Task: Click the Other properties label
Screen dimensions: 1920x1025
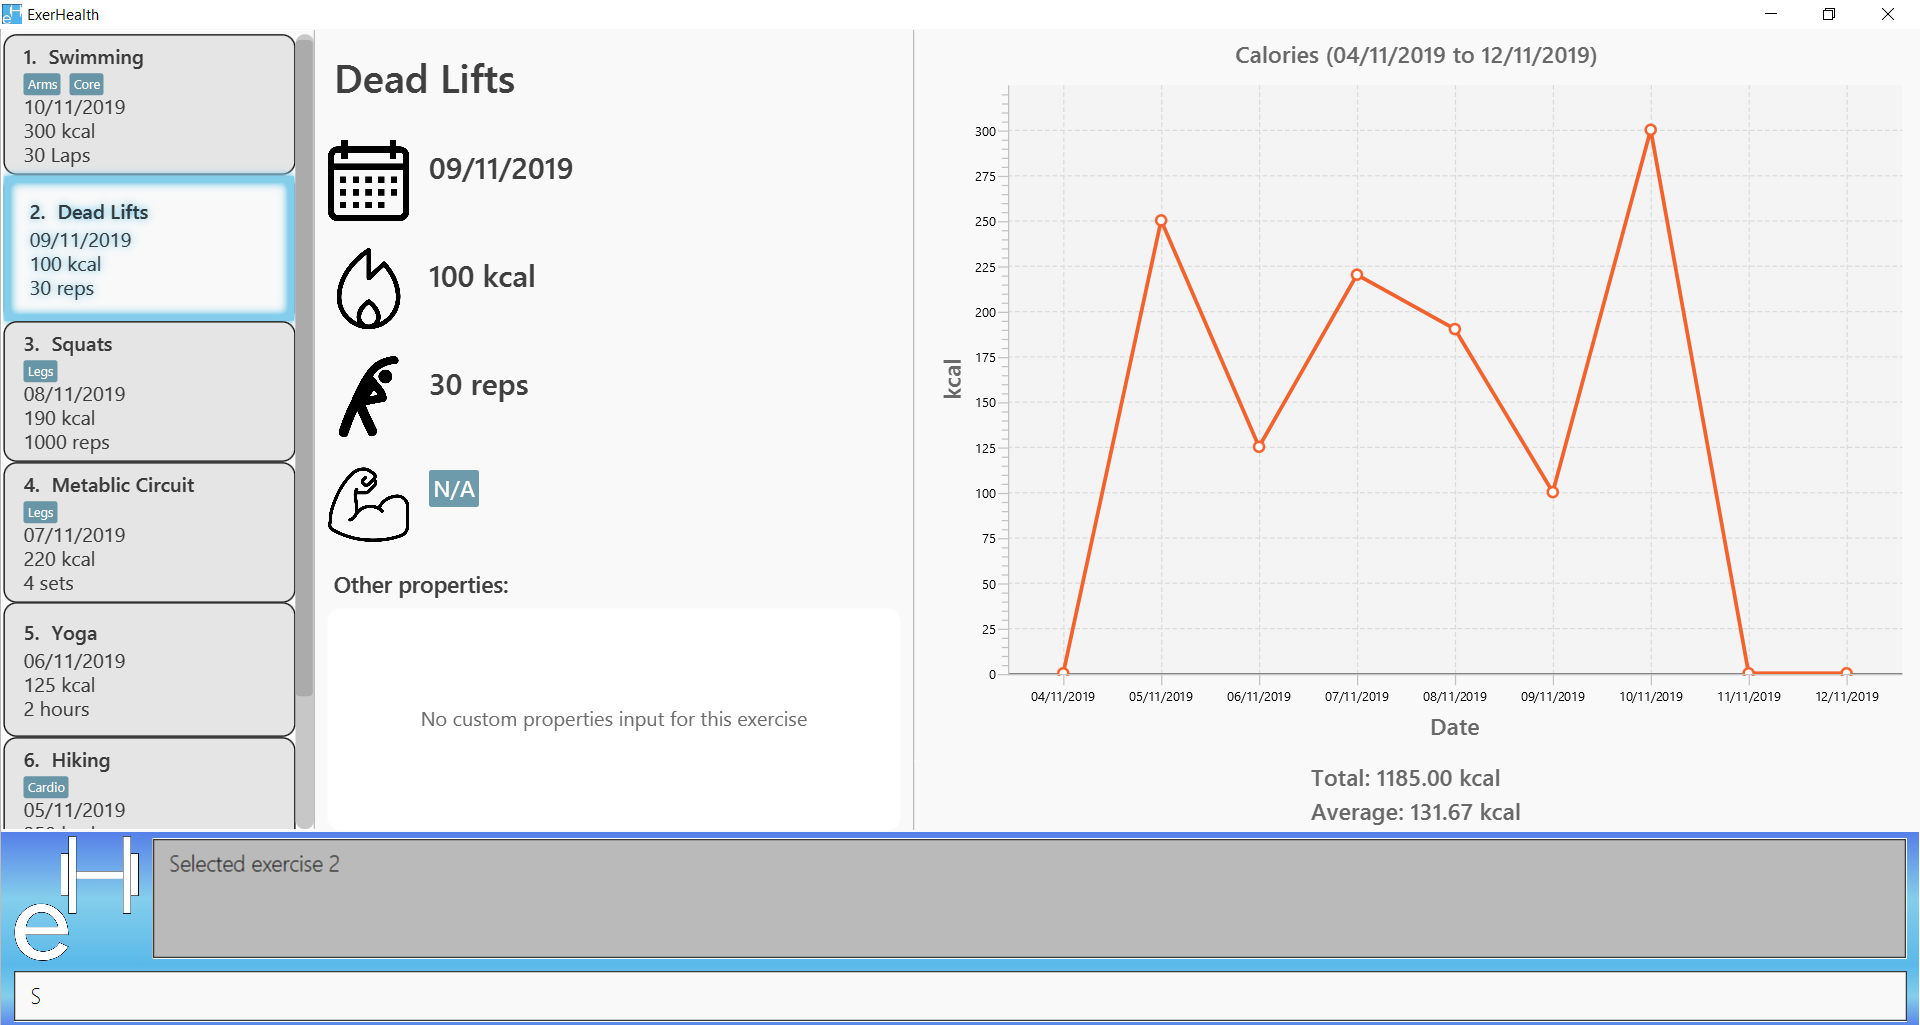Action: (421, 585)
